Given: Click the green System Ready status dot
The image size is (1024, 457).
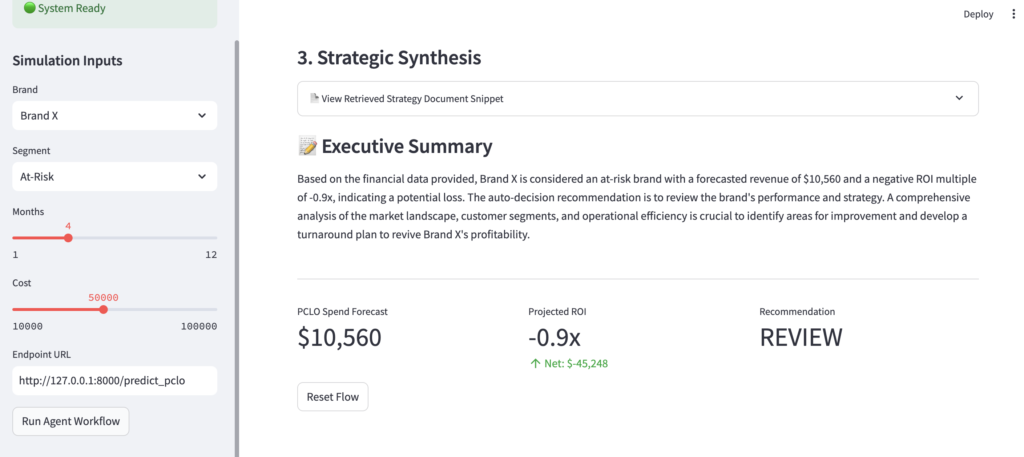Looking at the screenshot, I should (30, 8).
